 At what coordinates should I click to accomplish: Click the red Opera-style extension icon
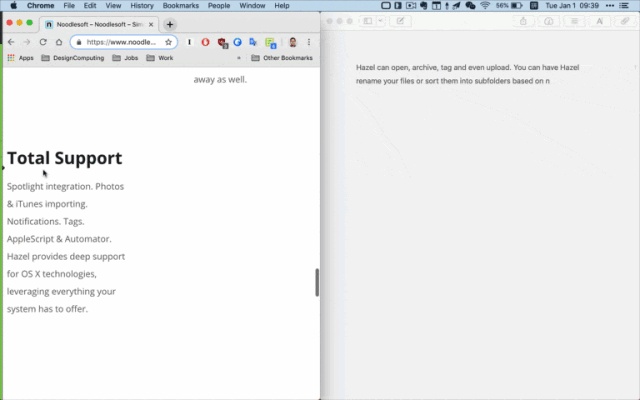(x=205, y=42)
